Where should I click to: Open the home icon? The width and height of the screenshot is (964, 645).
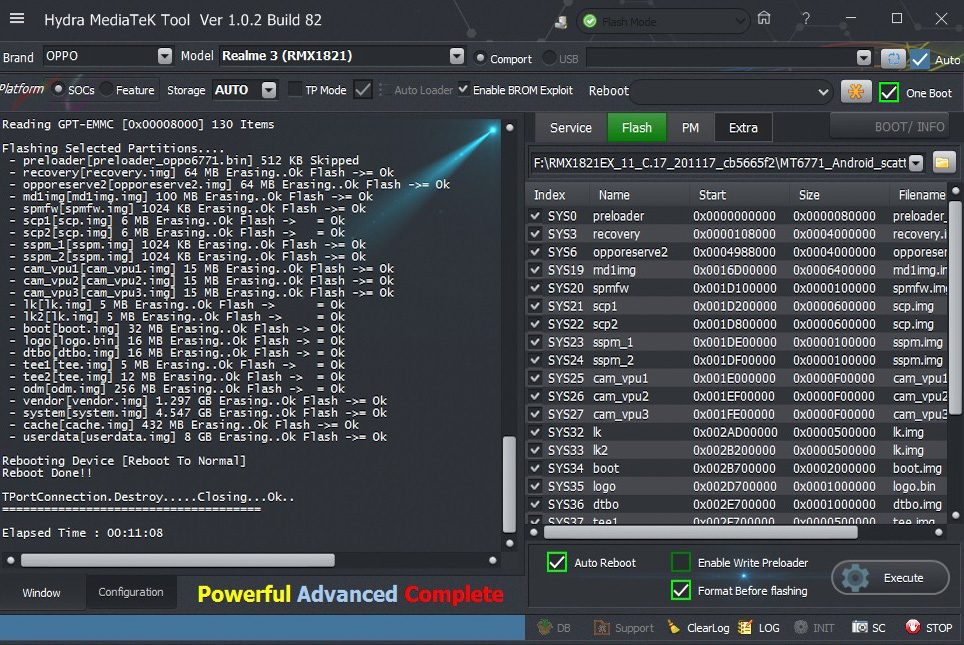pos(764,18)
